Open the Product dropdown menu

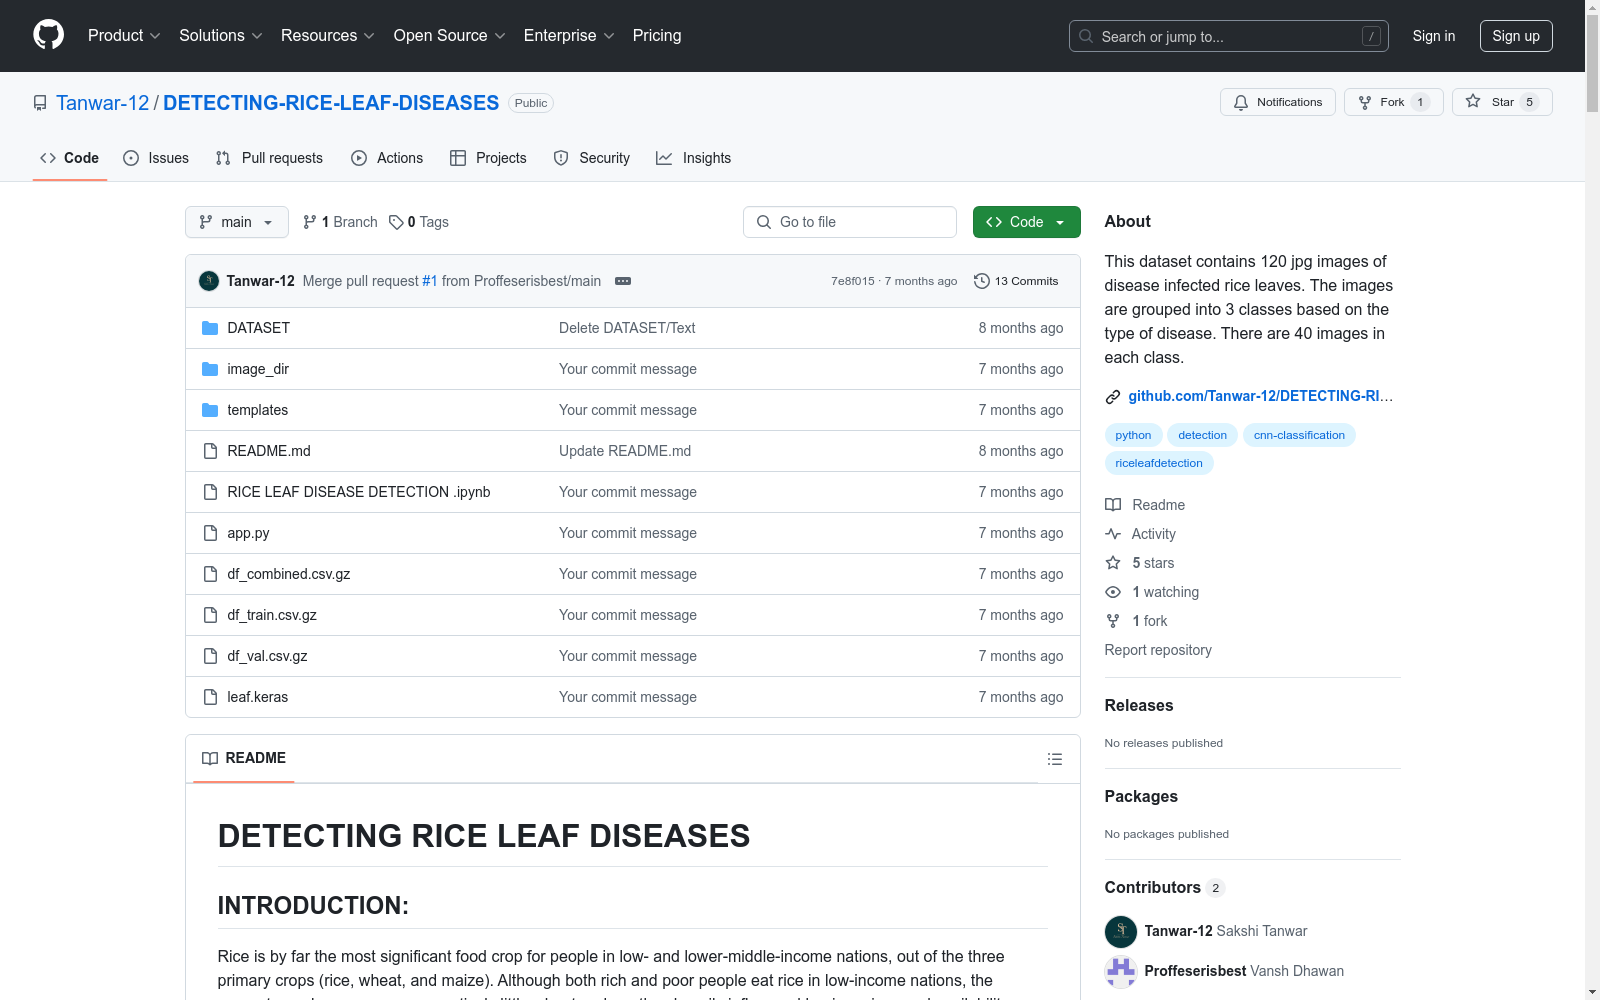(x=124, y=35)
